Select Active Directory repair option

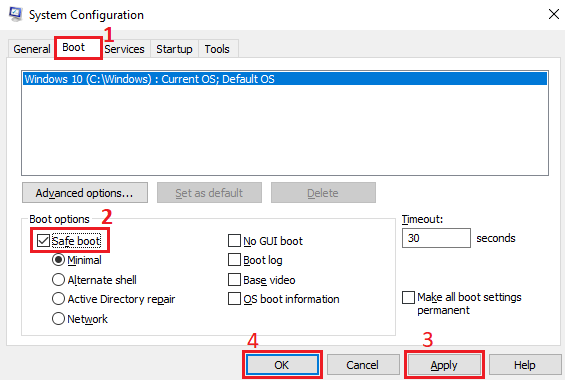(58, 299)
